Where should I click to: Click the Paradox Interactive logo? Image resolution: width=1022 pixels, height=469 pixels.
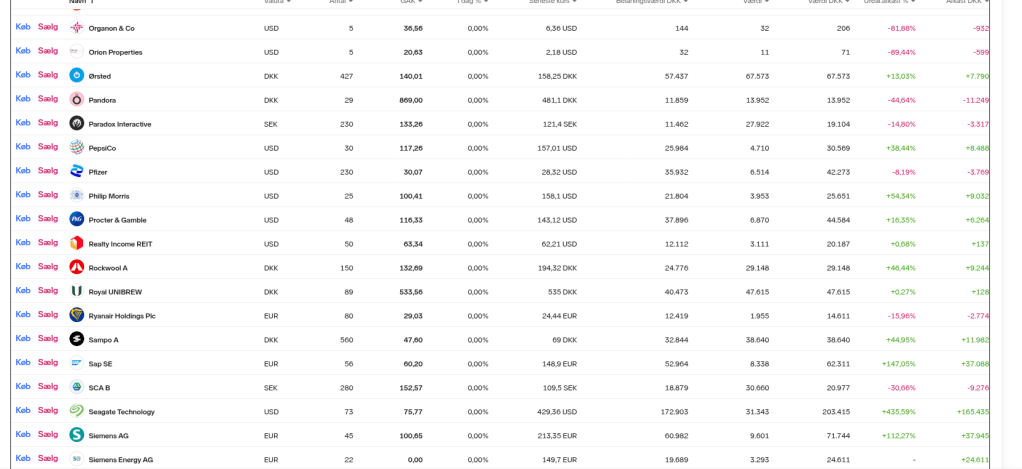pyautogui.click(x=77, y=123)
